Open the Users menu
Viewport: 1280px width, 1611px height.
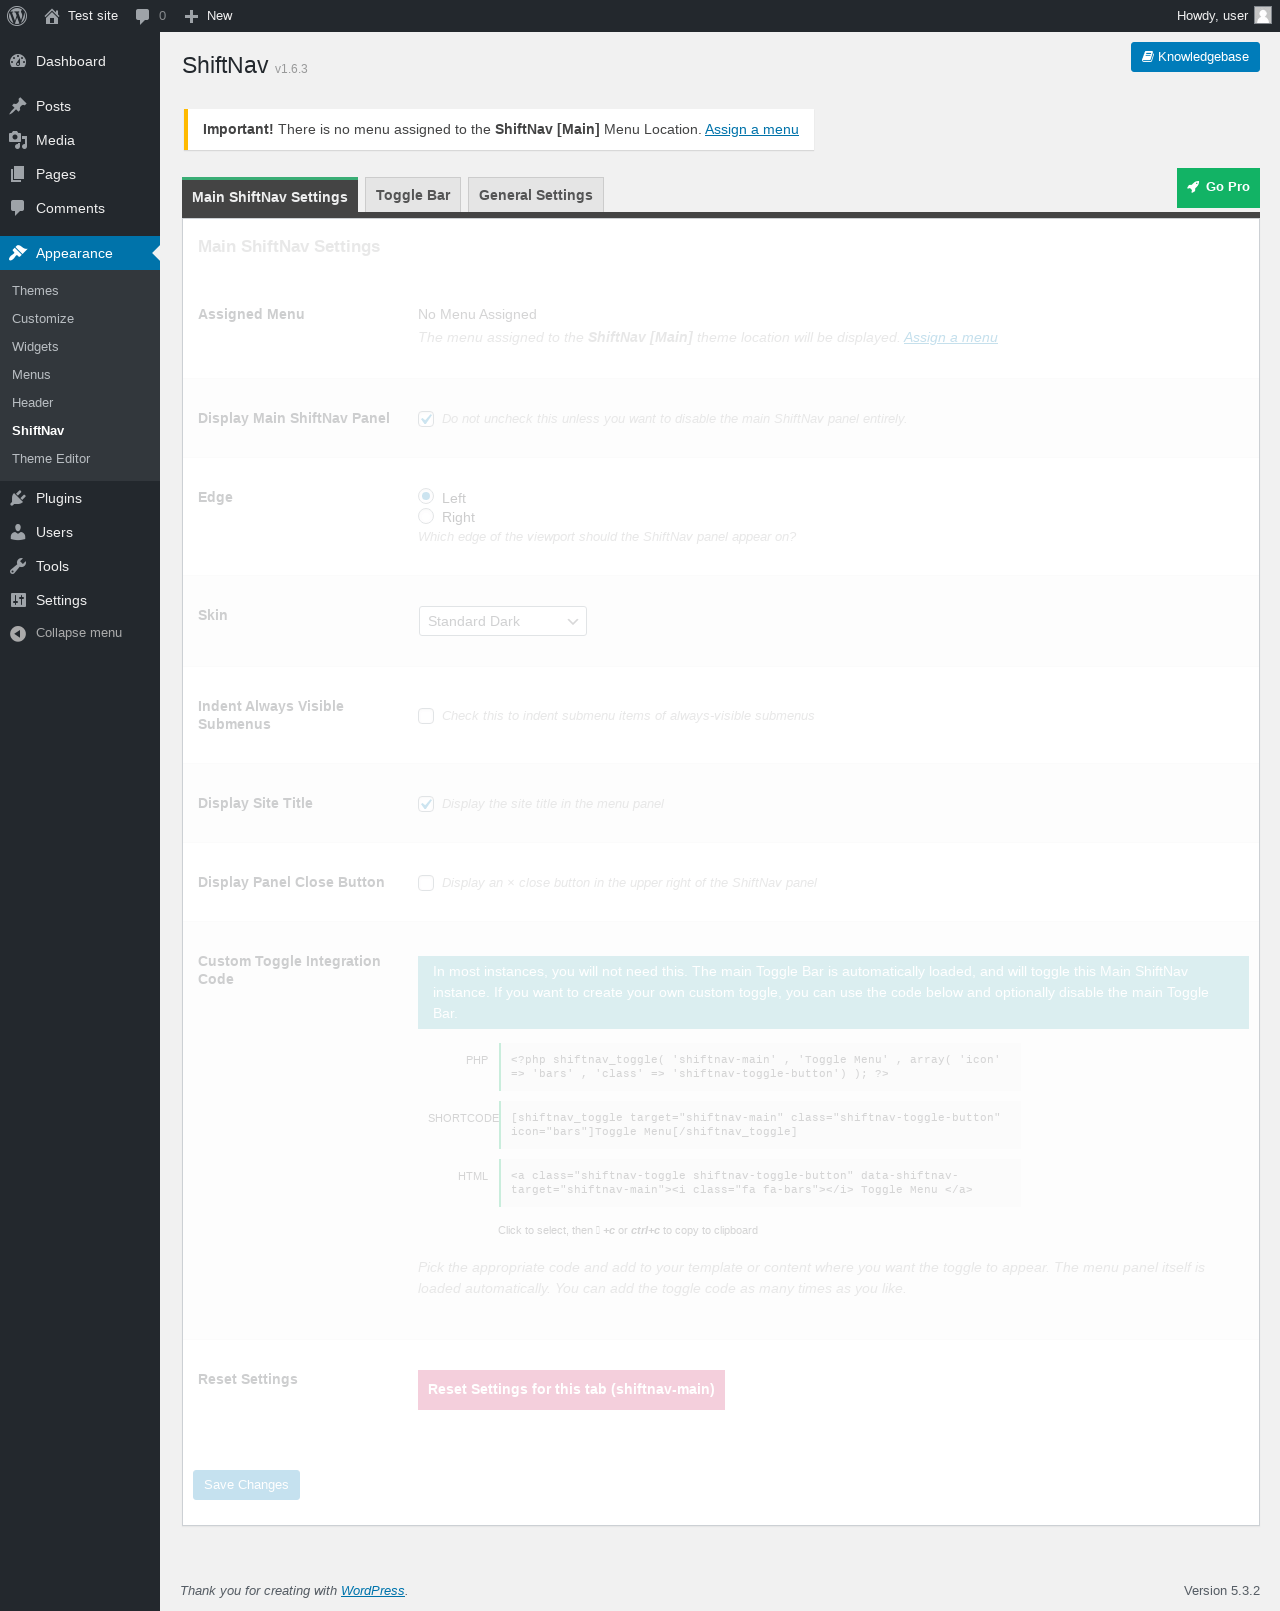click(80, 532)
